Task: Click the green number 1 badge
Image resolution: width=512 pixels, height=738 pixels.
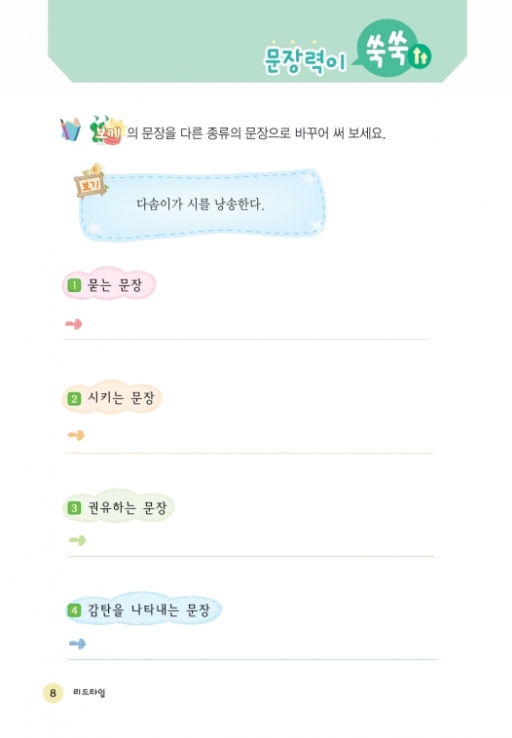Action: [x=74, y=285]
